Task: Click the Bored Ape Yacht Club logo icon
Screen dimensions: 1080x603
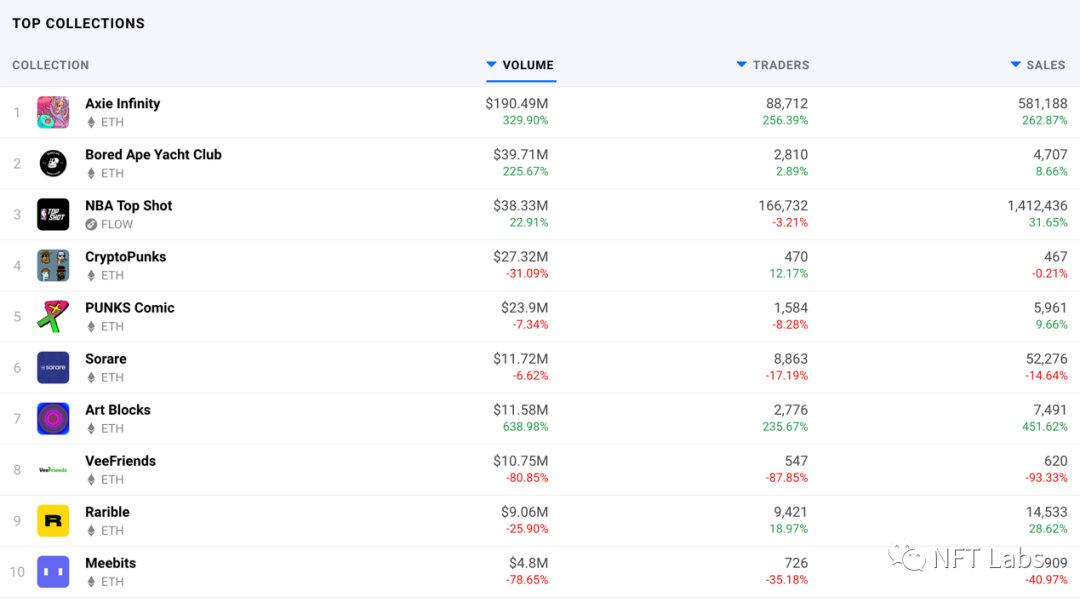Action: click(53, 163)
